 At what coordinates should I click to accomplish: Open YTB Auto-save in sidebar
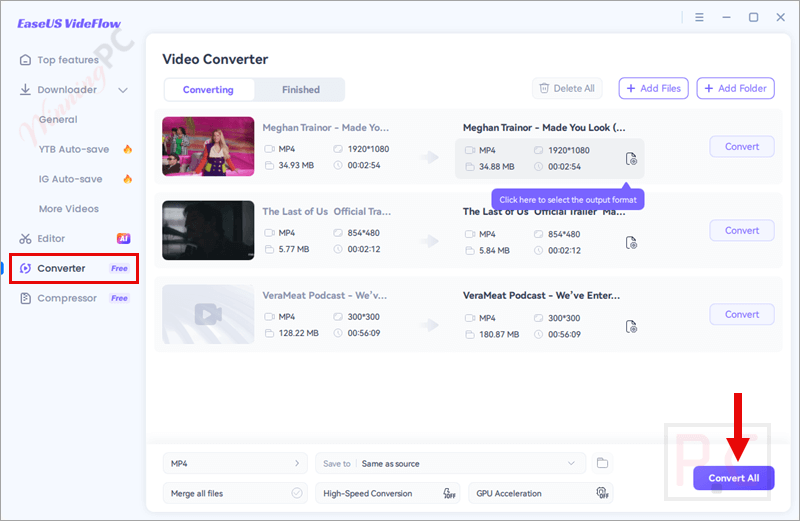(x=74, y=150)
